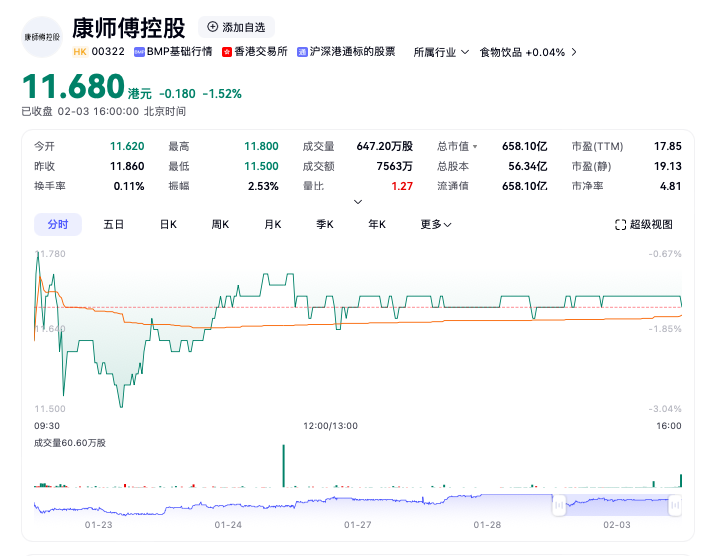Screen dimensions: 703x556
Task: Click the selected range area near 02-03
Action: (617, 505)
